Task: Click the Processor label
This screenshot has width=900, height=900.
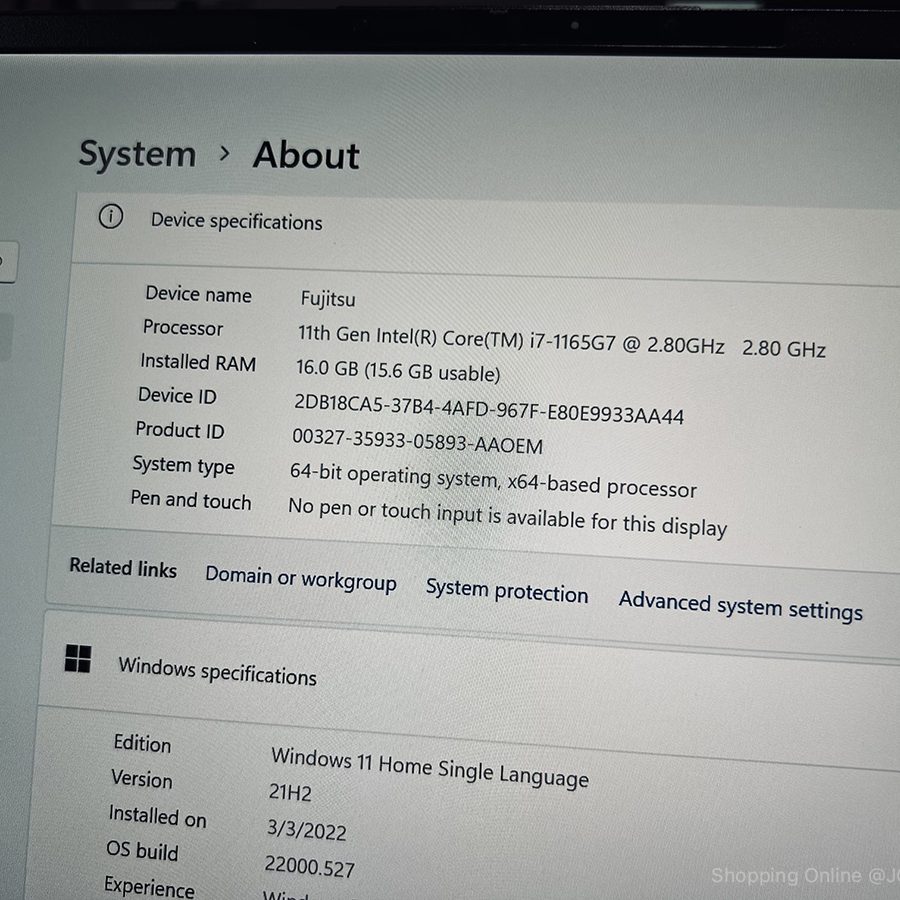Action: tap(183, 328)
